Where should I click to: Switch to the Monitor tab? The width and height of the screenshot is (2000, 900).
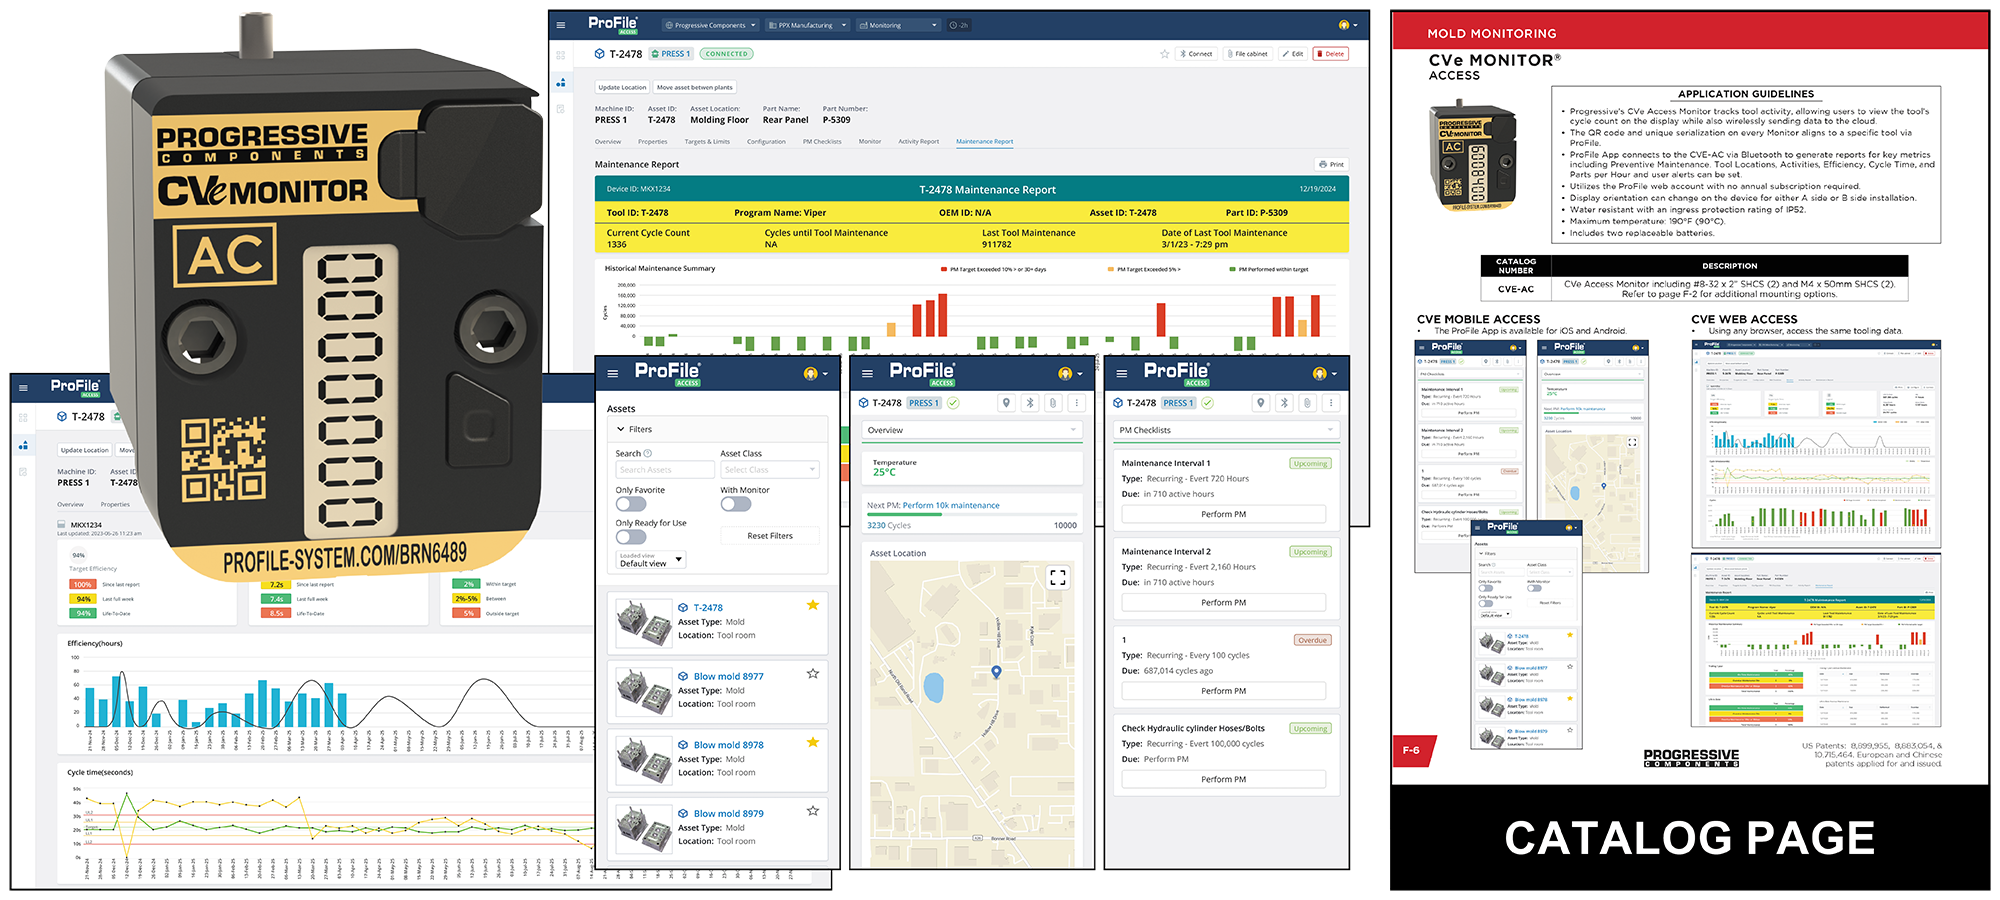[870, 142]
